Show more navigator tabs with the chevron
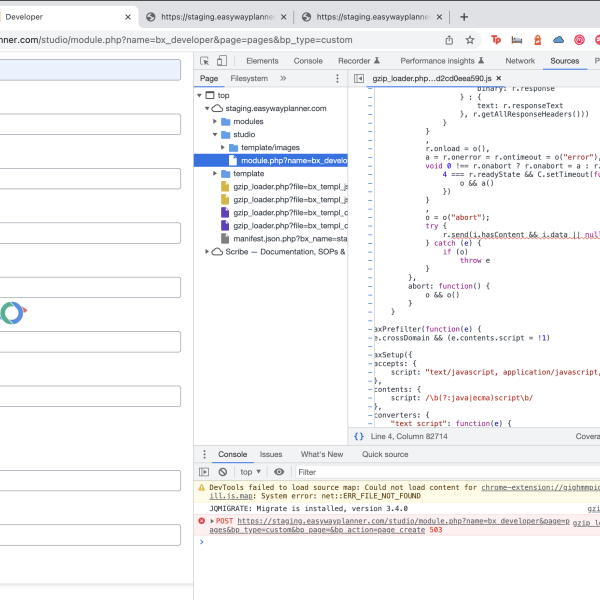The image size is (600, 600). (283, 78)
